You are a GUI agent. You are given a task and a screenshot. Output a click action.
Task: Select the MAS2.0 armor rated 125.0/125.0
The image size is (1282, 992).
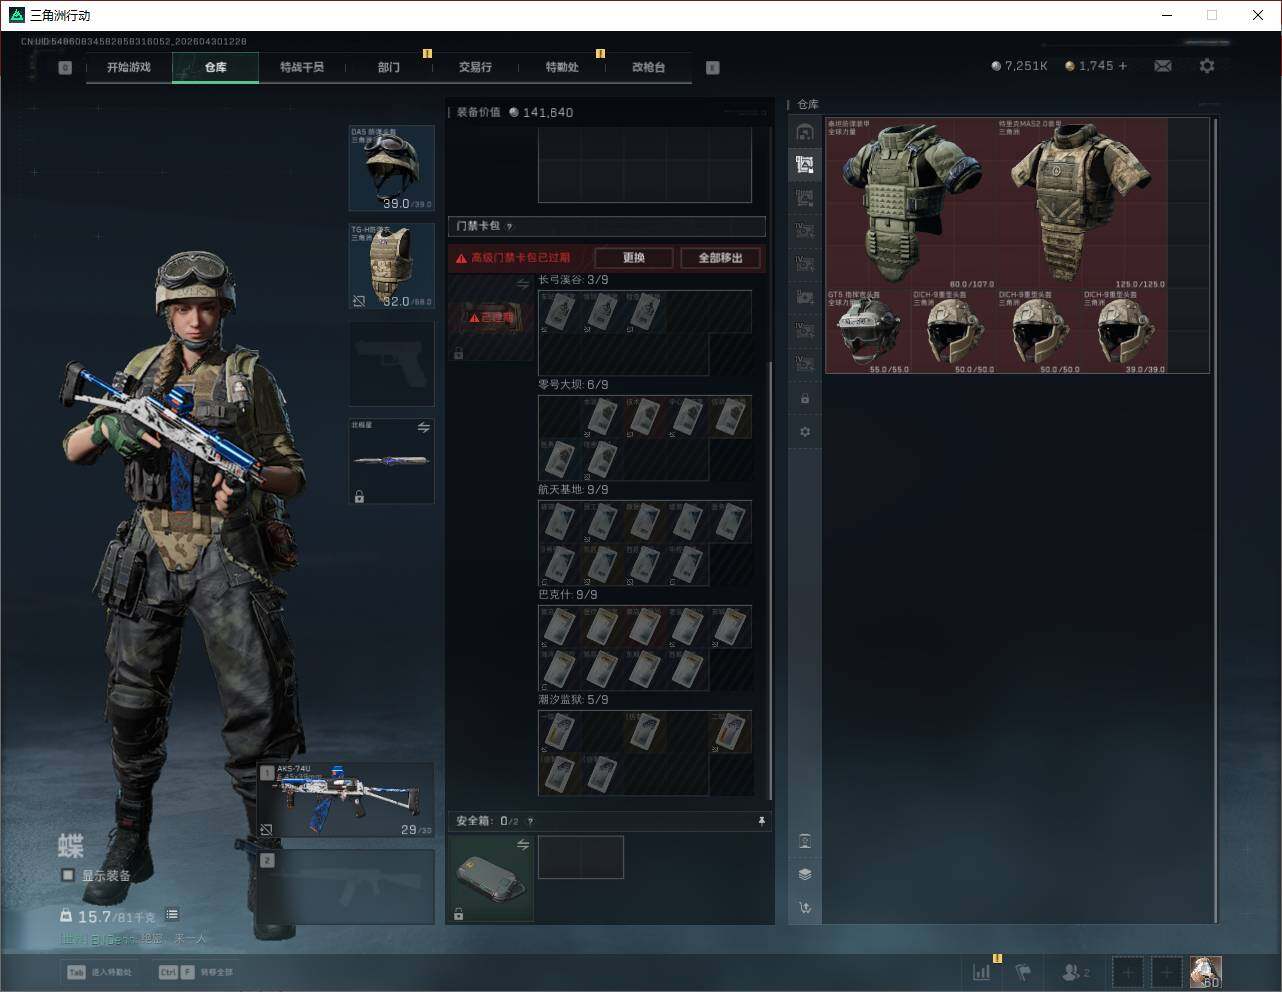1082,204
